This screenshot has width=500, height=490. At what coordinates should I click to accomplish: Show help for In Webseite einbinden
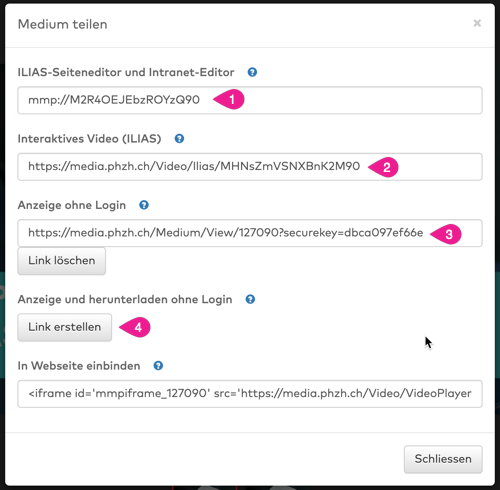pyautogui.click(x=158, y=366)
